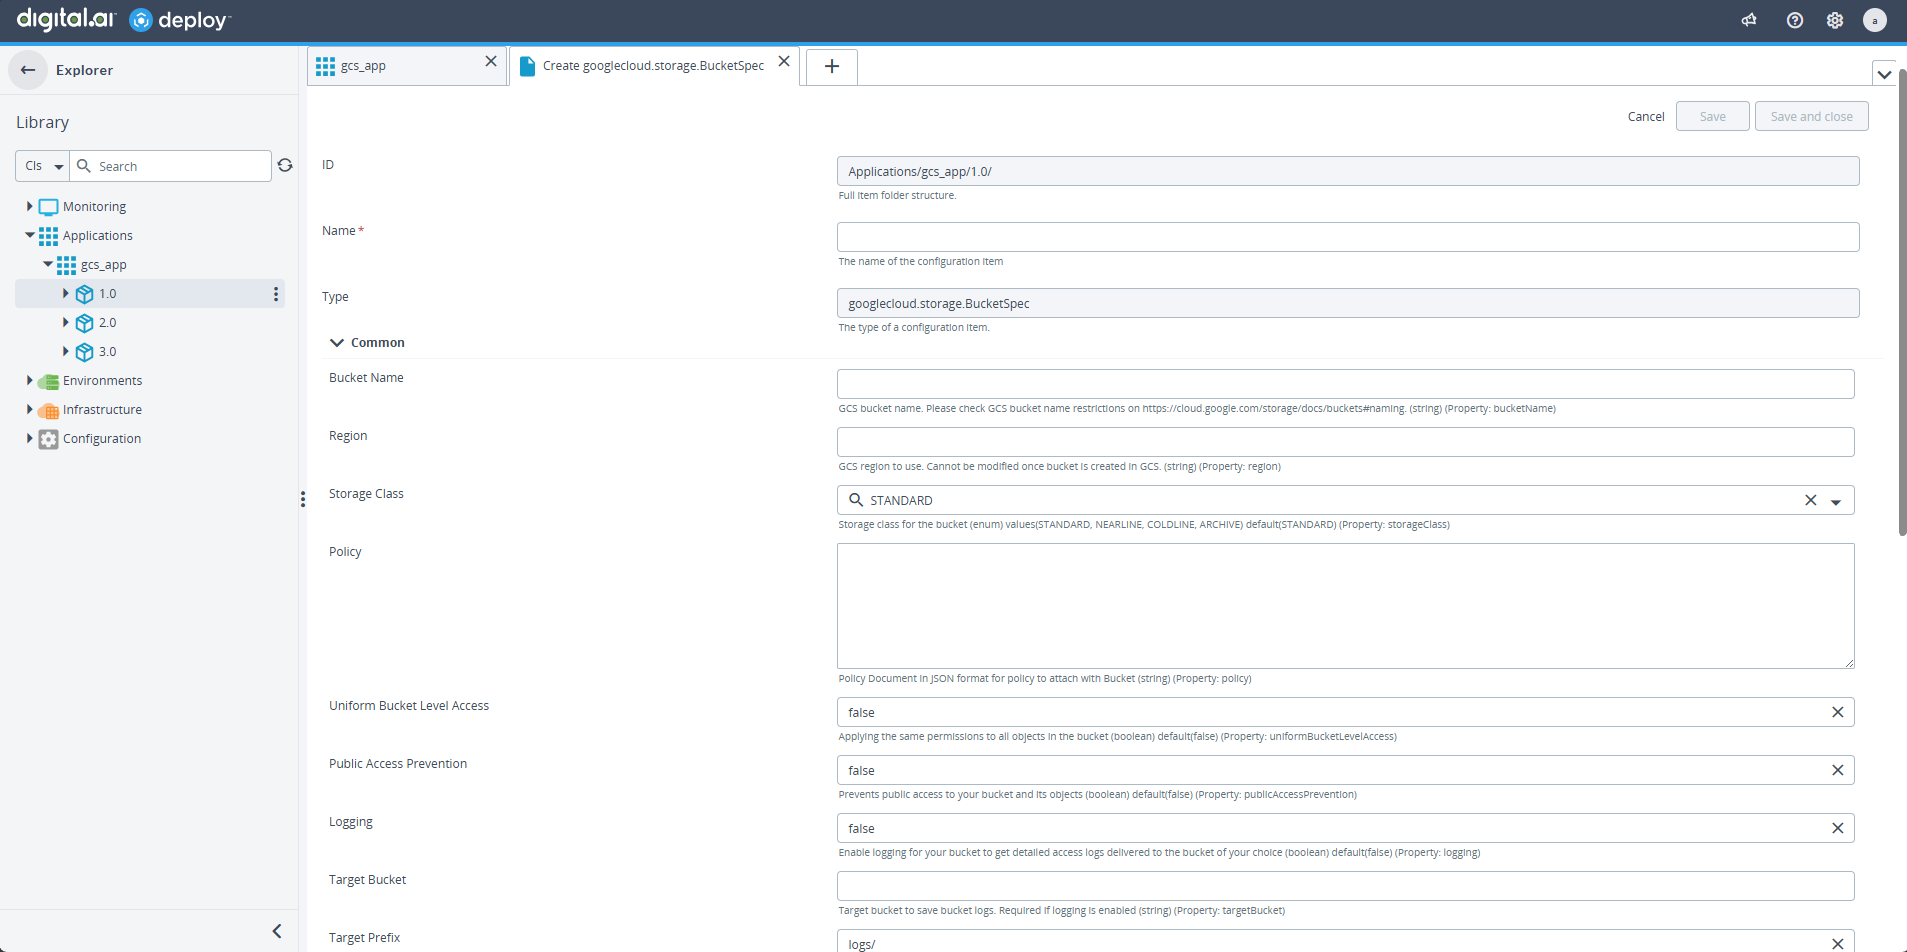Click the Monitoring screen icon

pos(48,207)
